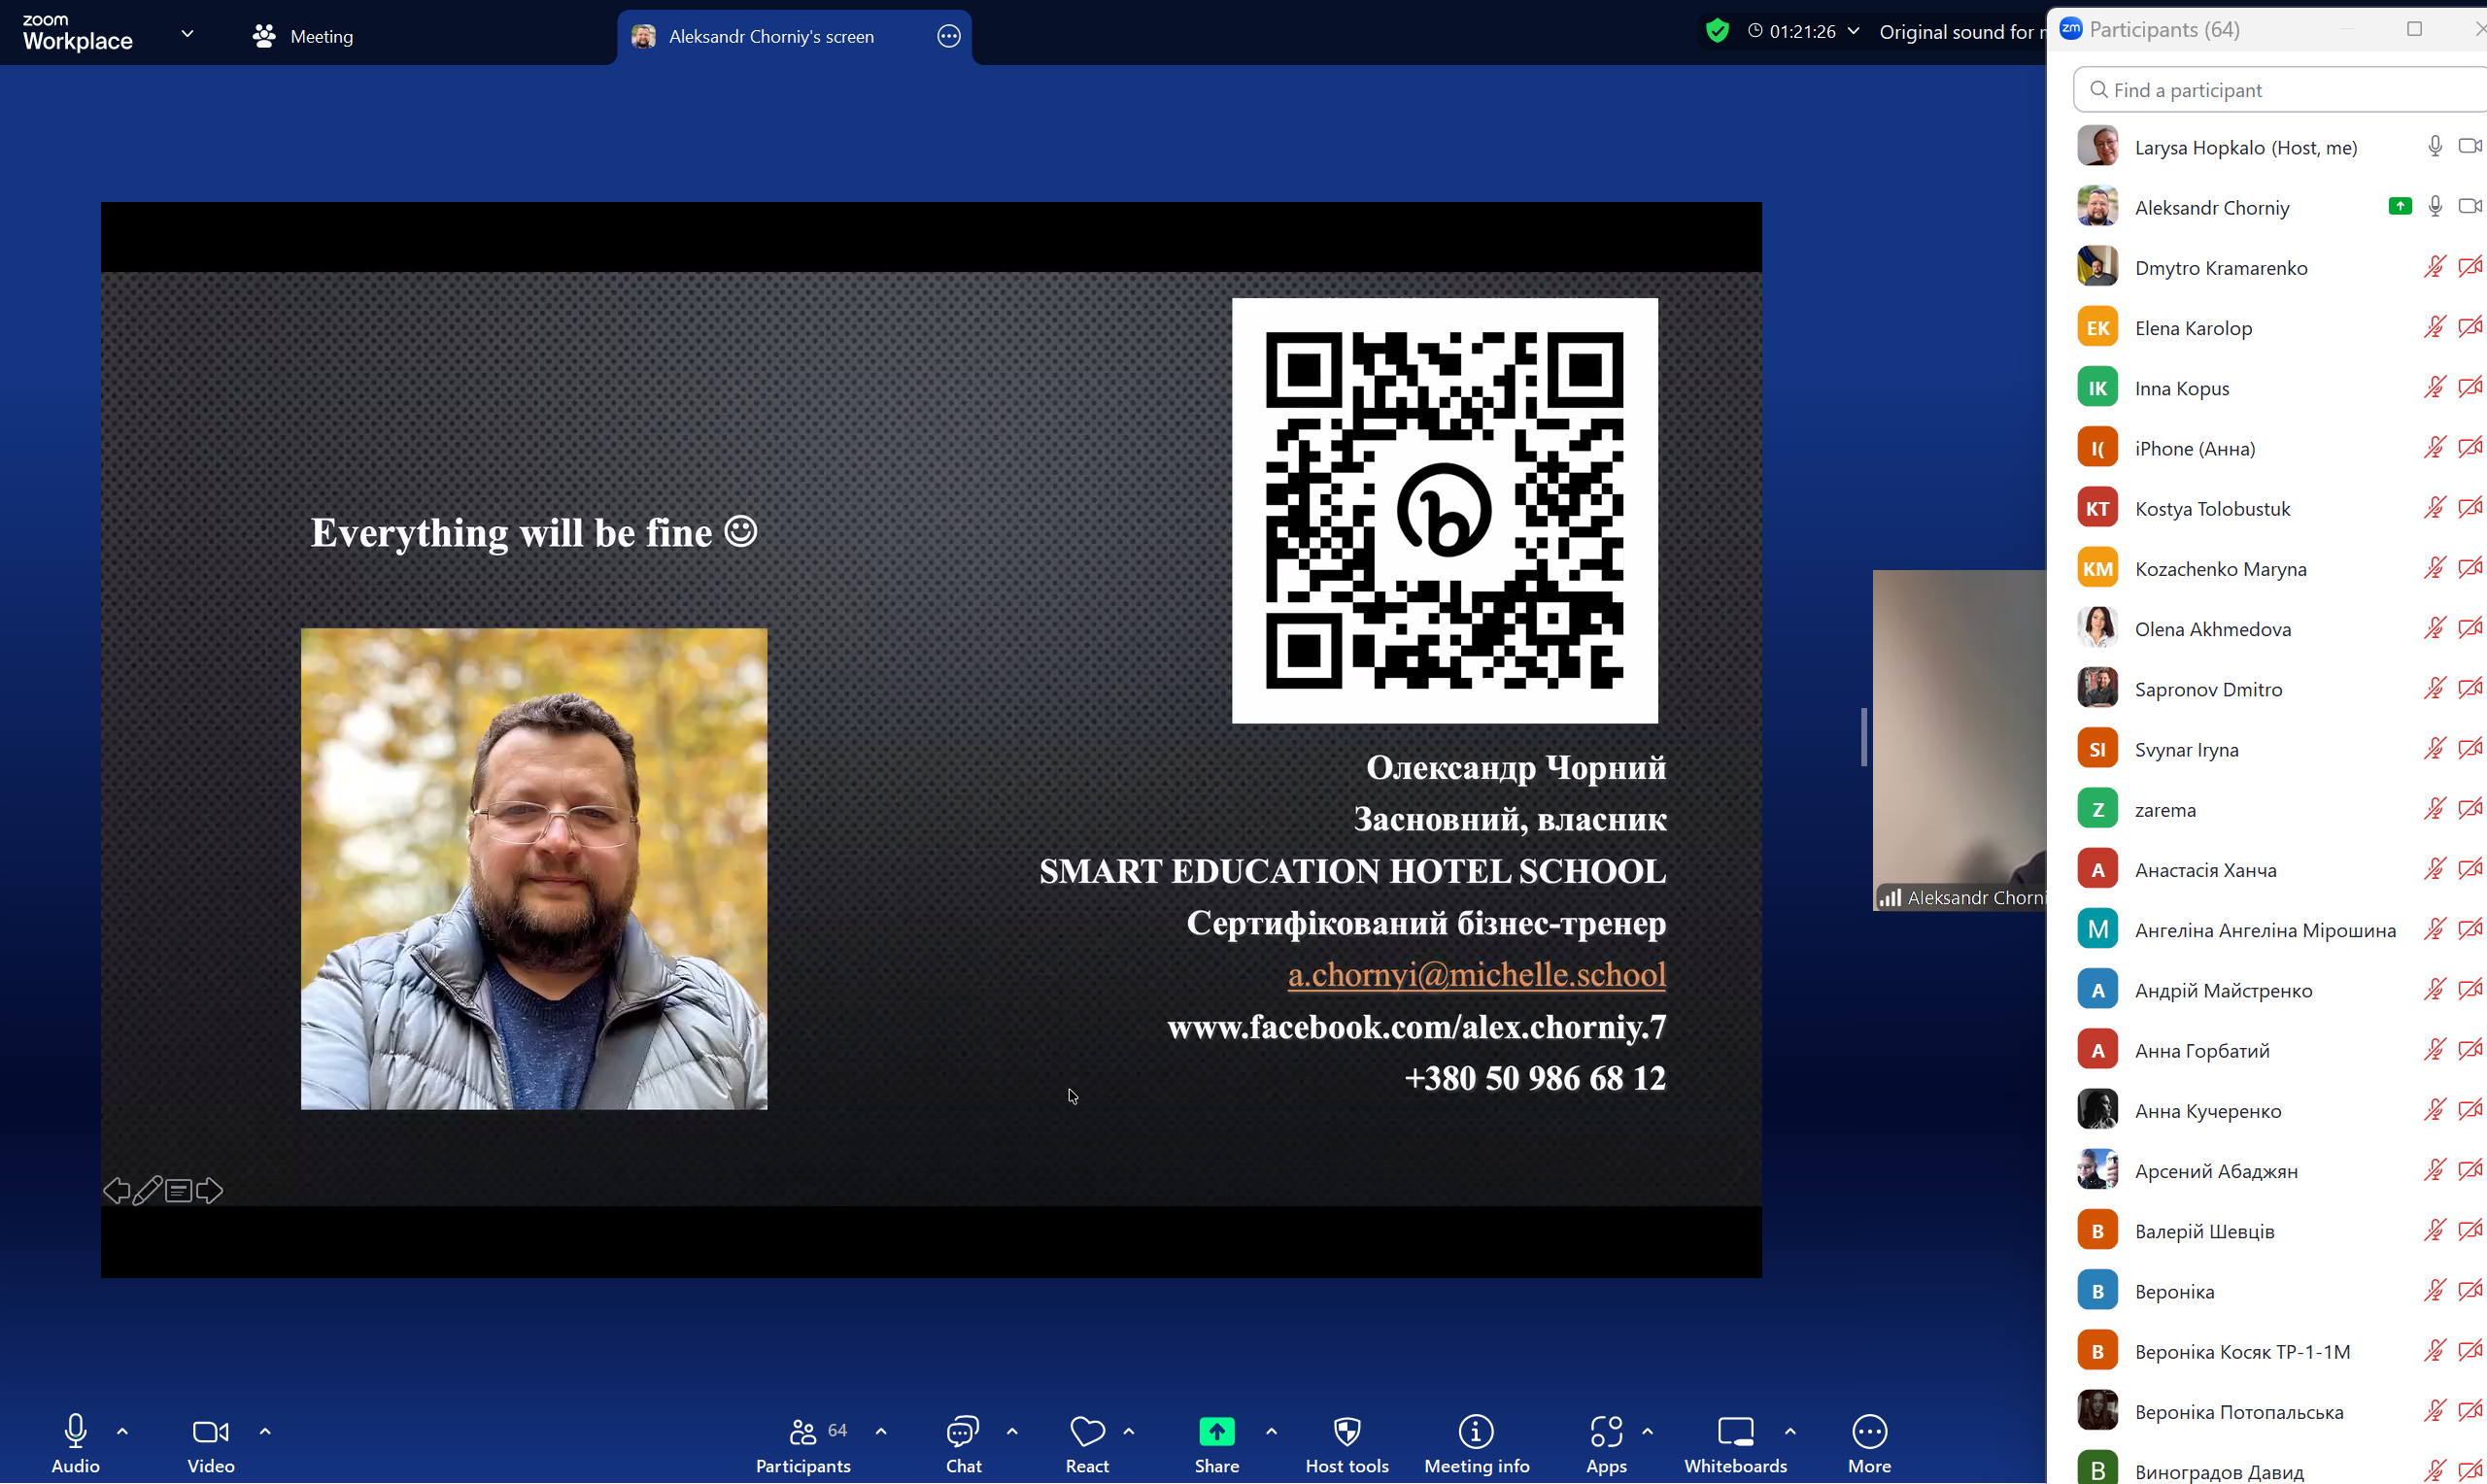Expand the Audio options caret
This screenshot has width=2487, height=1484.
(122, 1431)
